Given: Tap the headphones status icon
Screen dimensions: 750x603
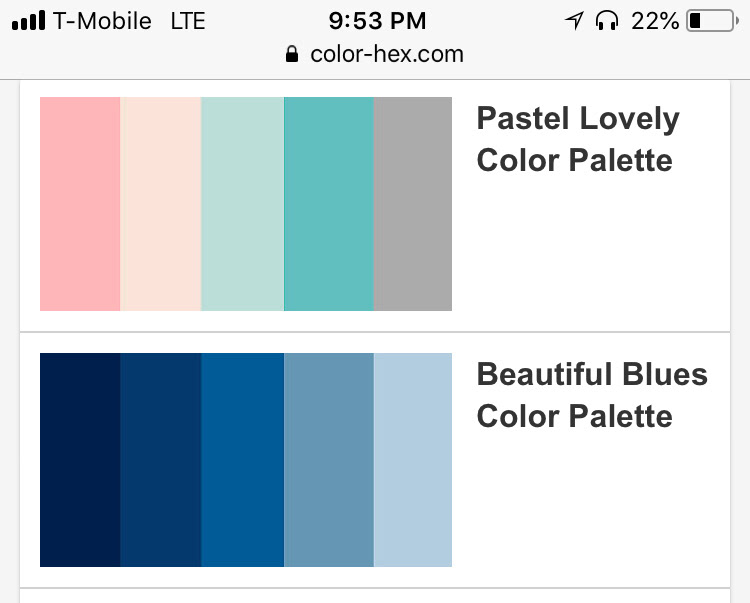Looking at the screenshot, I should (x=606, y=21).
